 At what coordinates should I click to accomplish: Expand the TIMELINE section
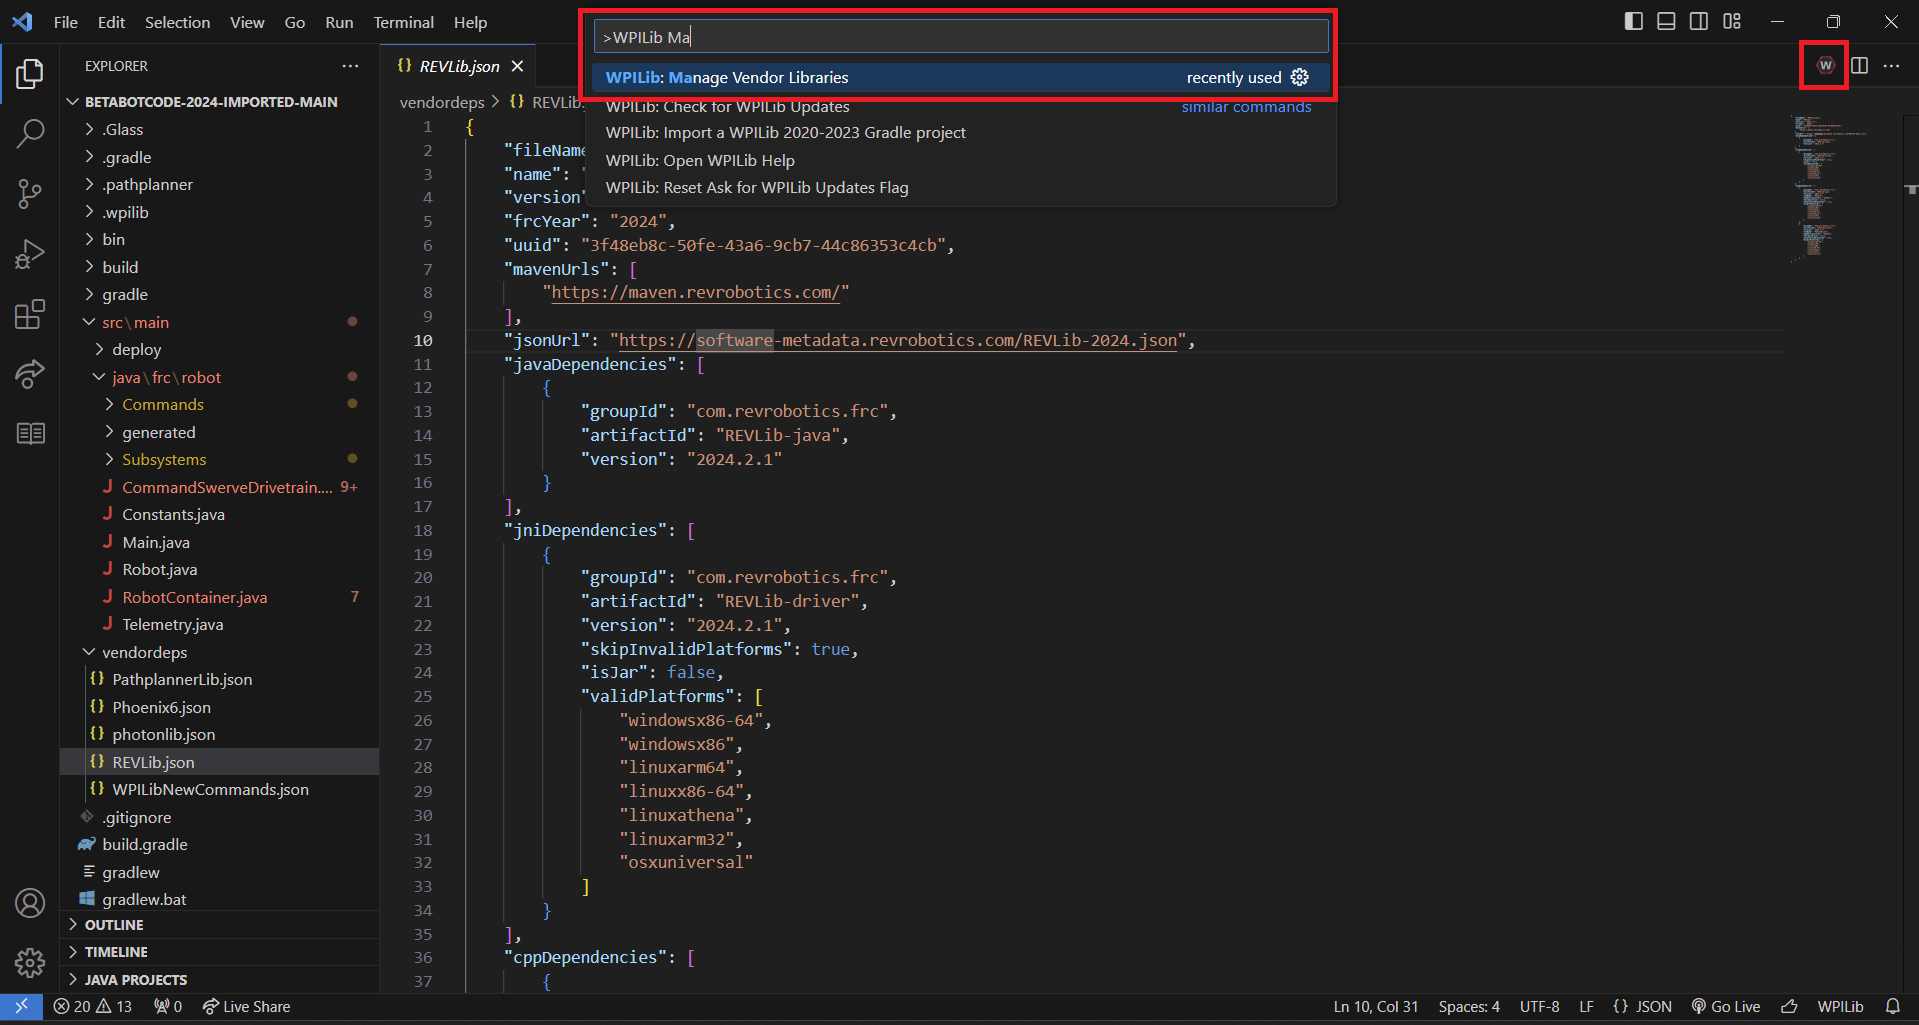tap(220, 952)
